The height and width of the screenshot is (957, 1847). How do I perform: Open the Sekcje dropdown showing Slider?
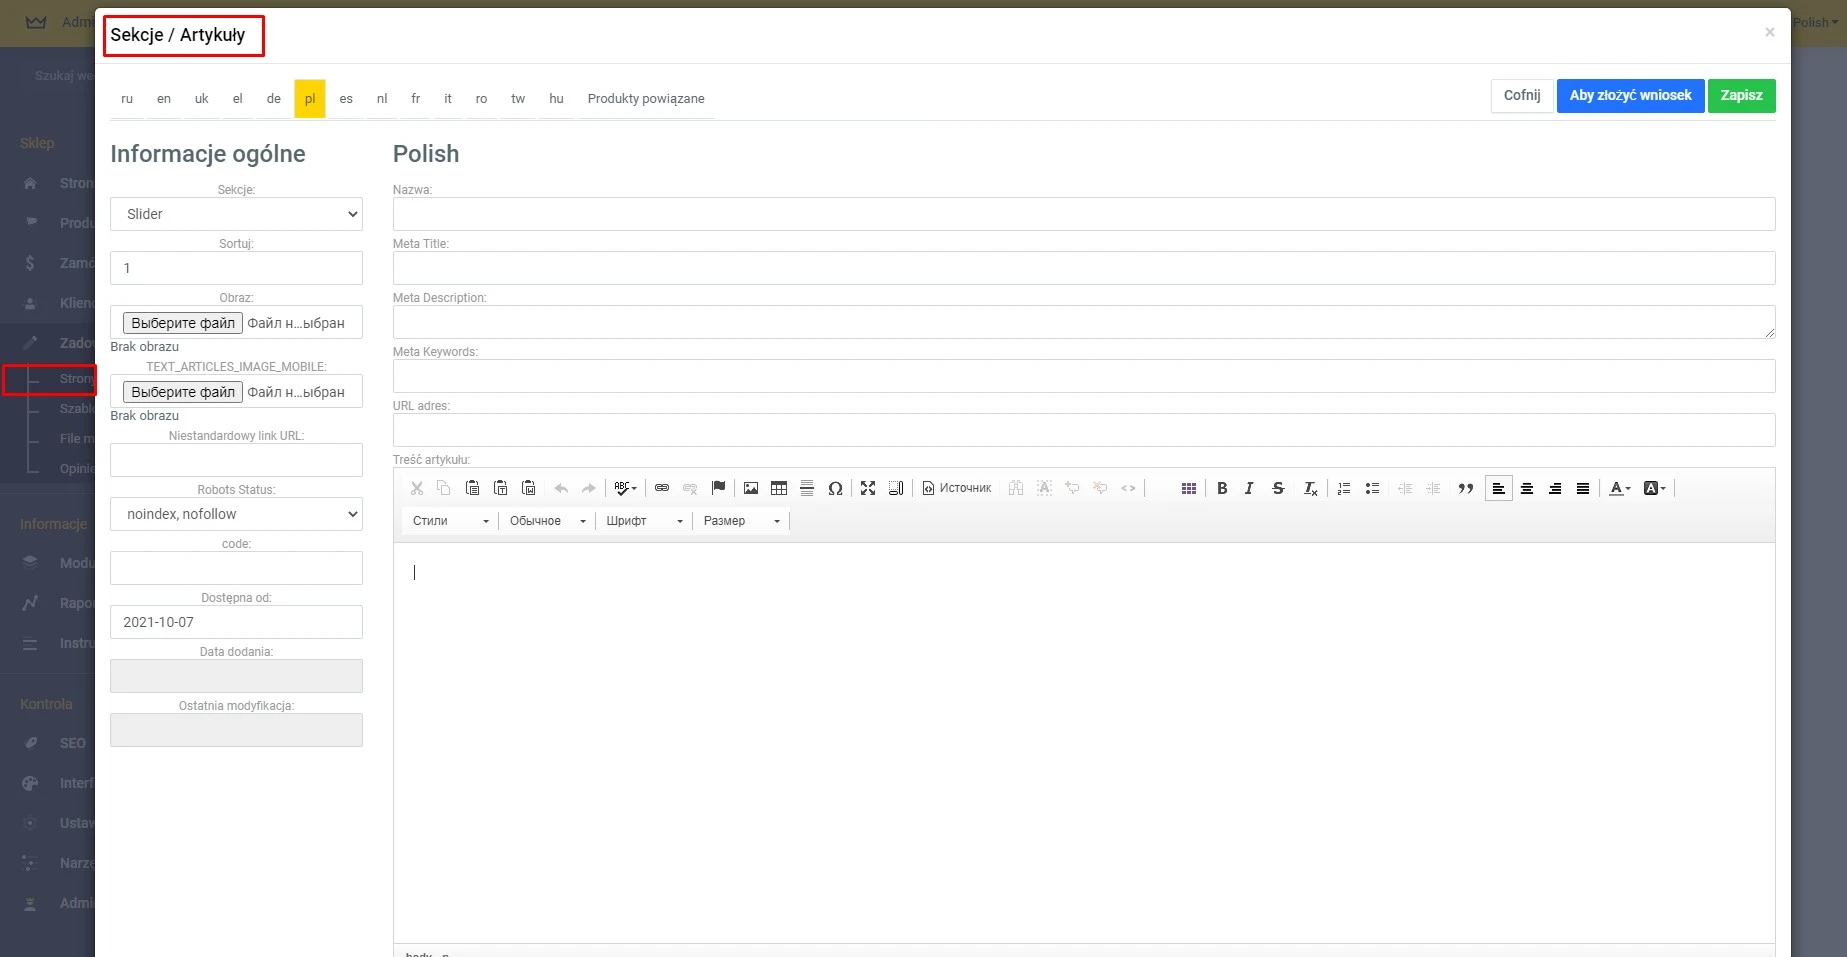[x=236, y=214]
